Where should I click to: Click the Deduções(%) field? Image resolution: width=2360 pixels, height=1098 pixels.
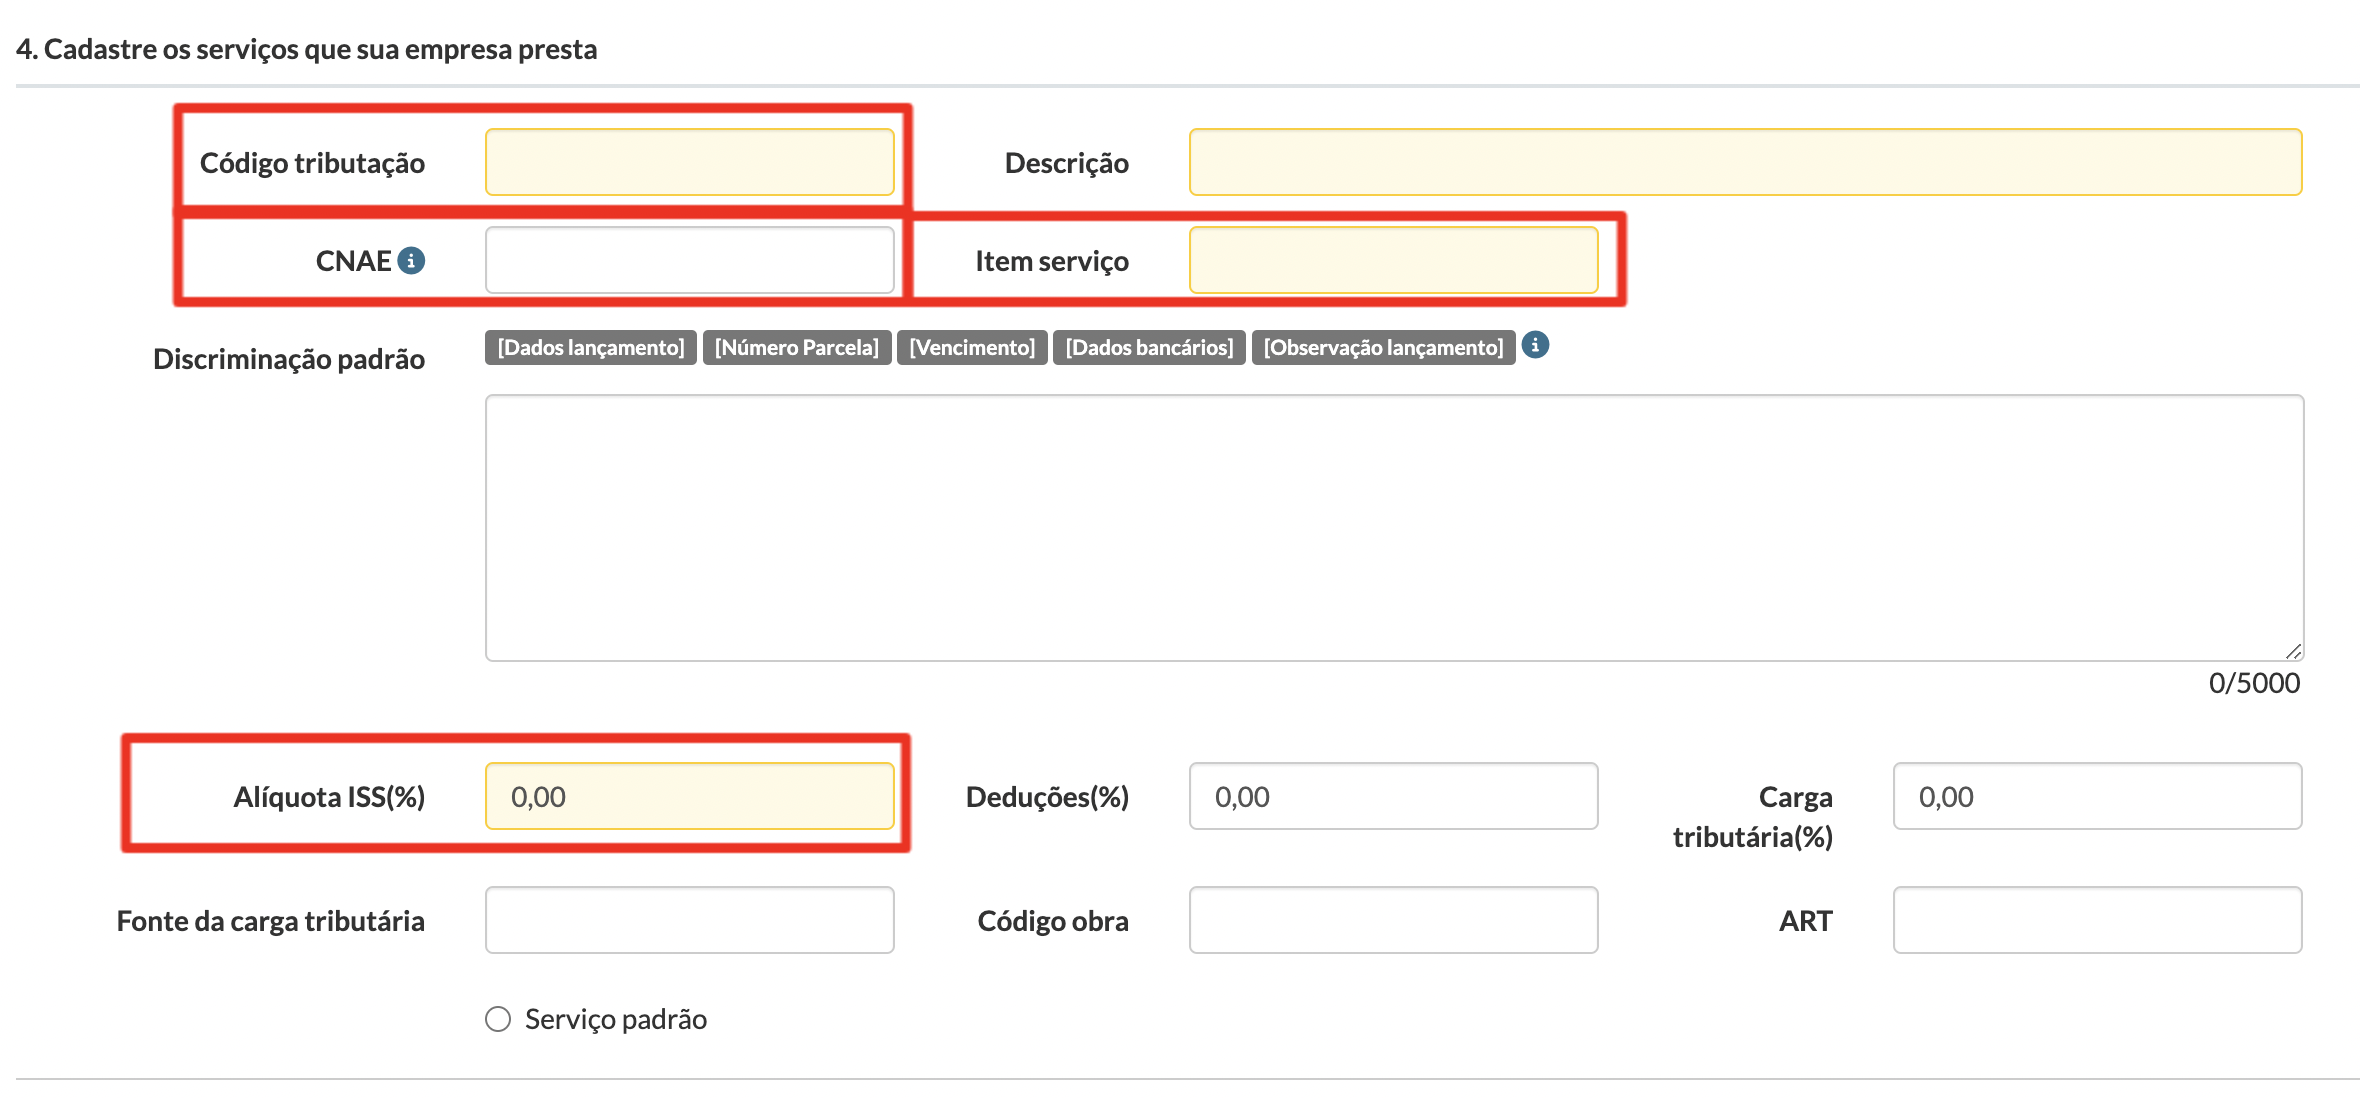point(1393,796)
